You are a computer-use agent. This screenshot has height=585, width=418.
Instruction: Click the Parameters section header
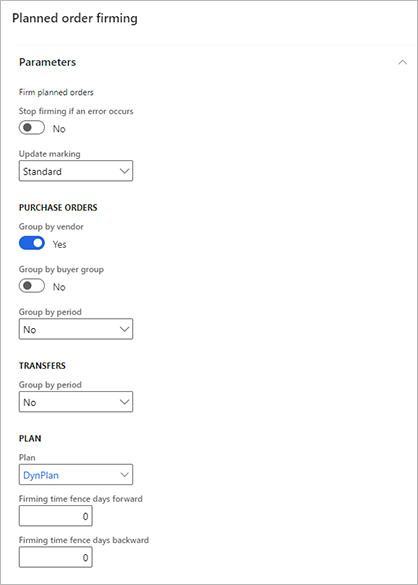[x=47, y=62]
